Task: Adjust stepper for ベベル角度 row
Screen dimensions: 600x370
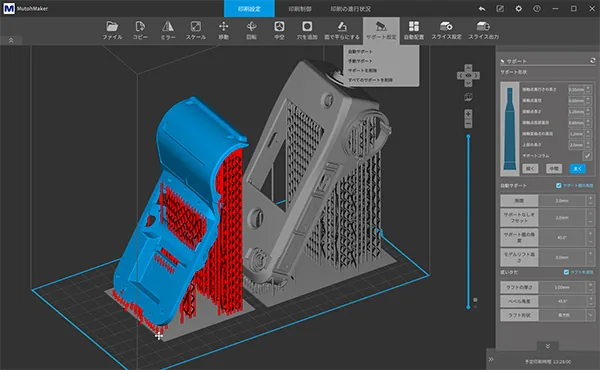Action: click(590, 301)
